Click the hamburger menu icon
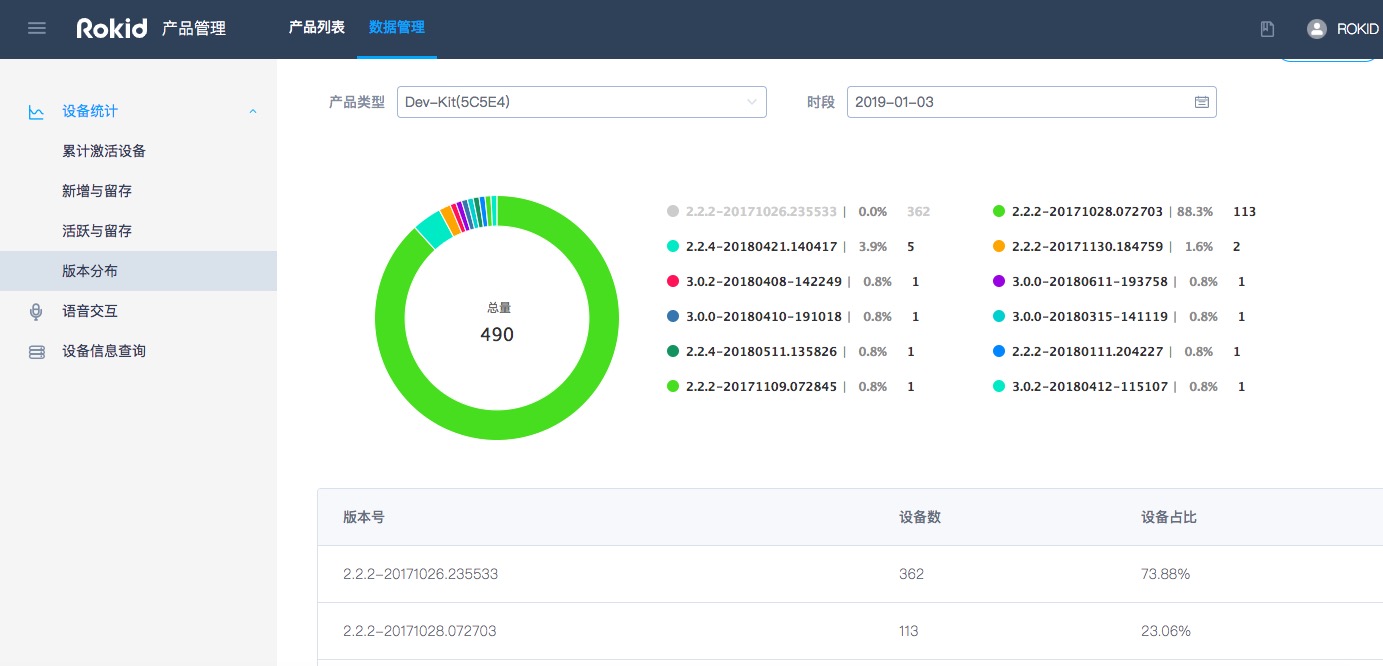The height and width of the screenshot is (666, 1383). (37, 28)
